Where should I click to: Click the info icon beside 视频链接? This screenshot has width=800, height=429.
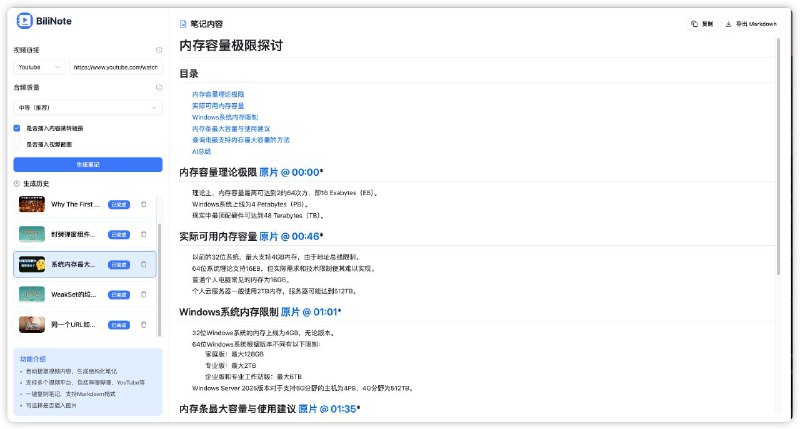159,50
